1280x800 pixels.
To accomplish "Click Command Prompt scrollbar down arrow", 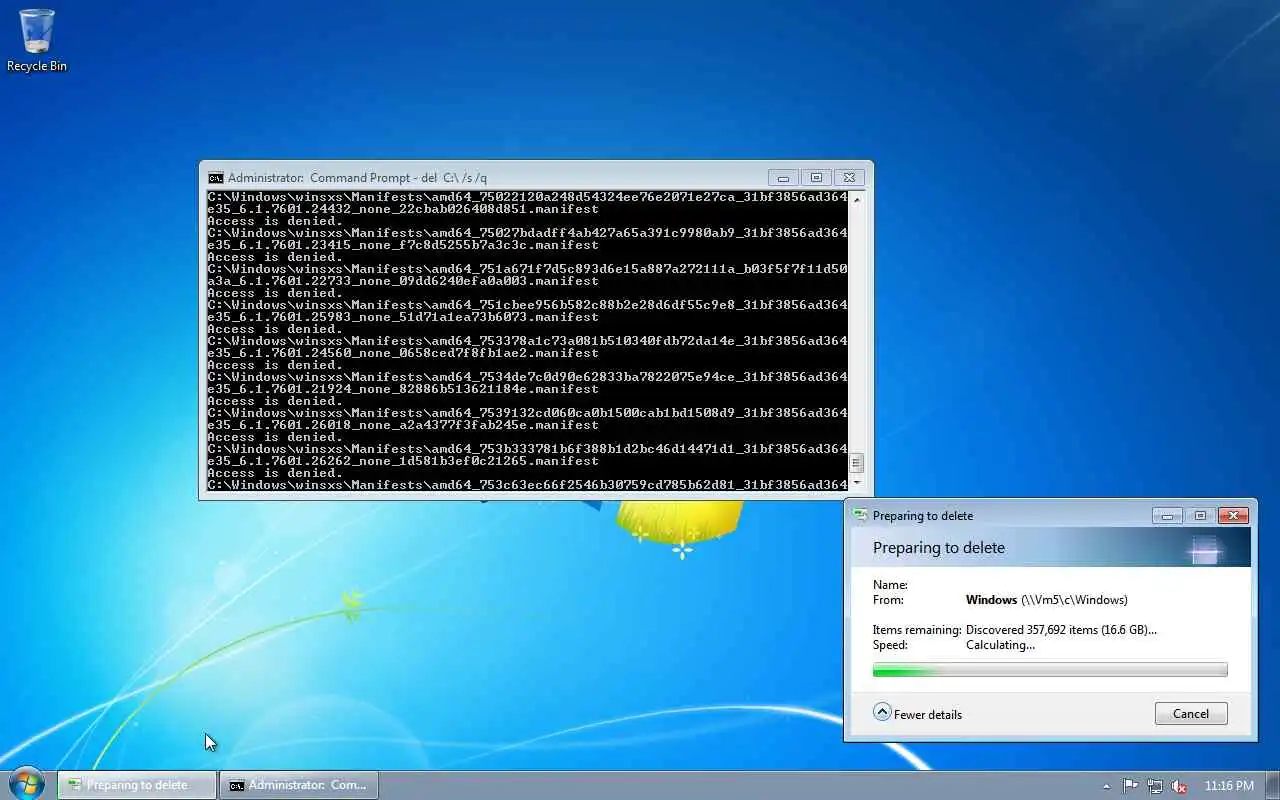I will pos(857,483).
